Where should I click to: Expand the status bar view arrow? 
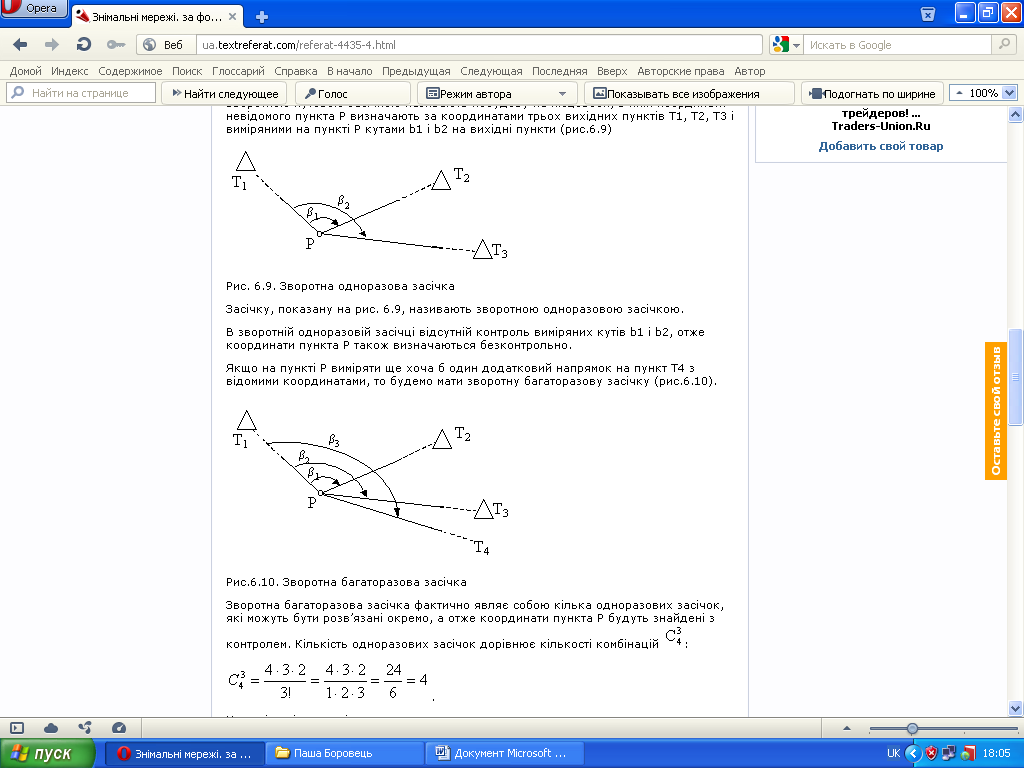(847, 728)
